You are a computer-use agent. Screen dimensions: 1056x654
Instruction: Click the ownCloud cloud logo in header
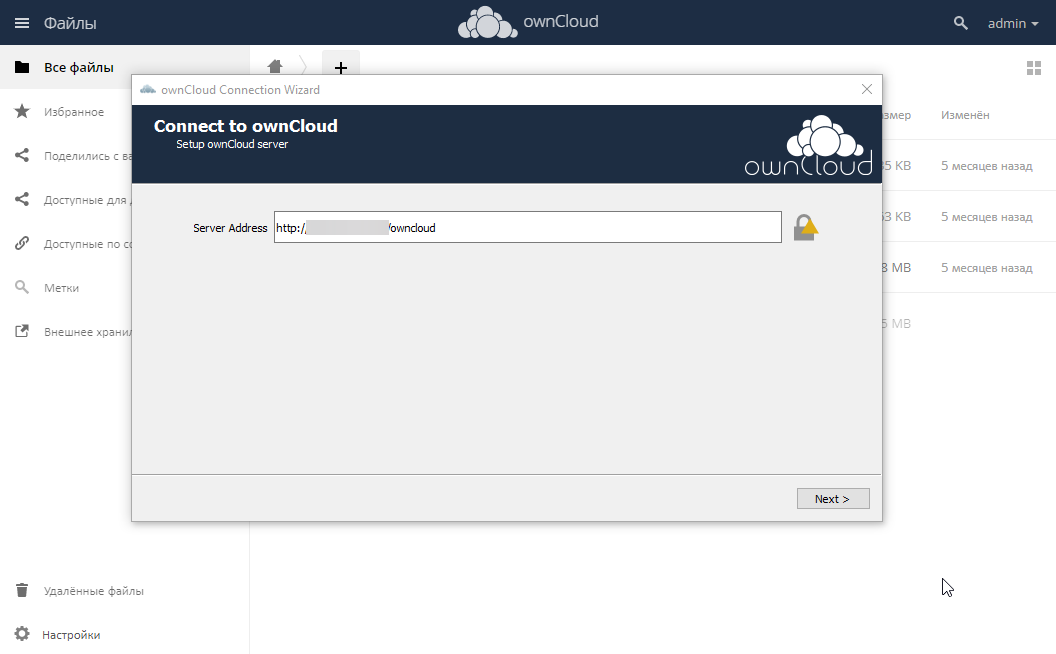point(488,22)
